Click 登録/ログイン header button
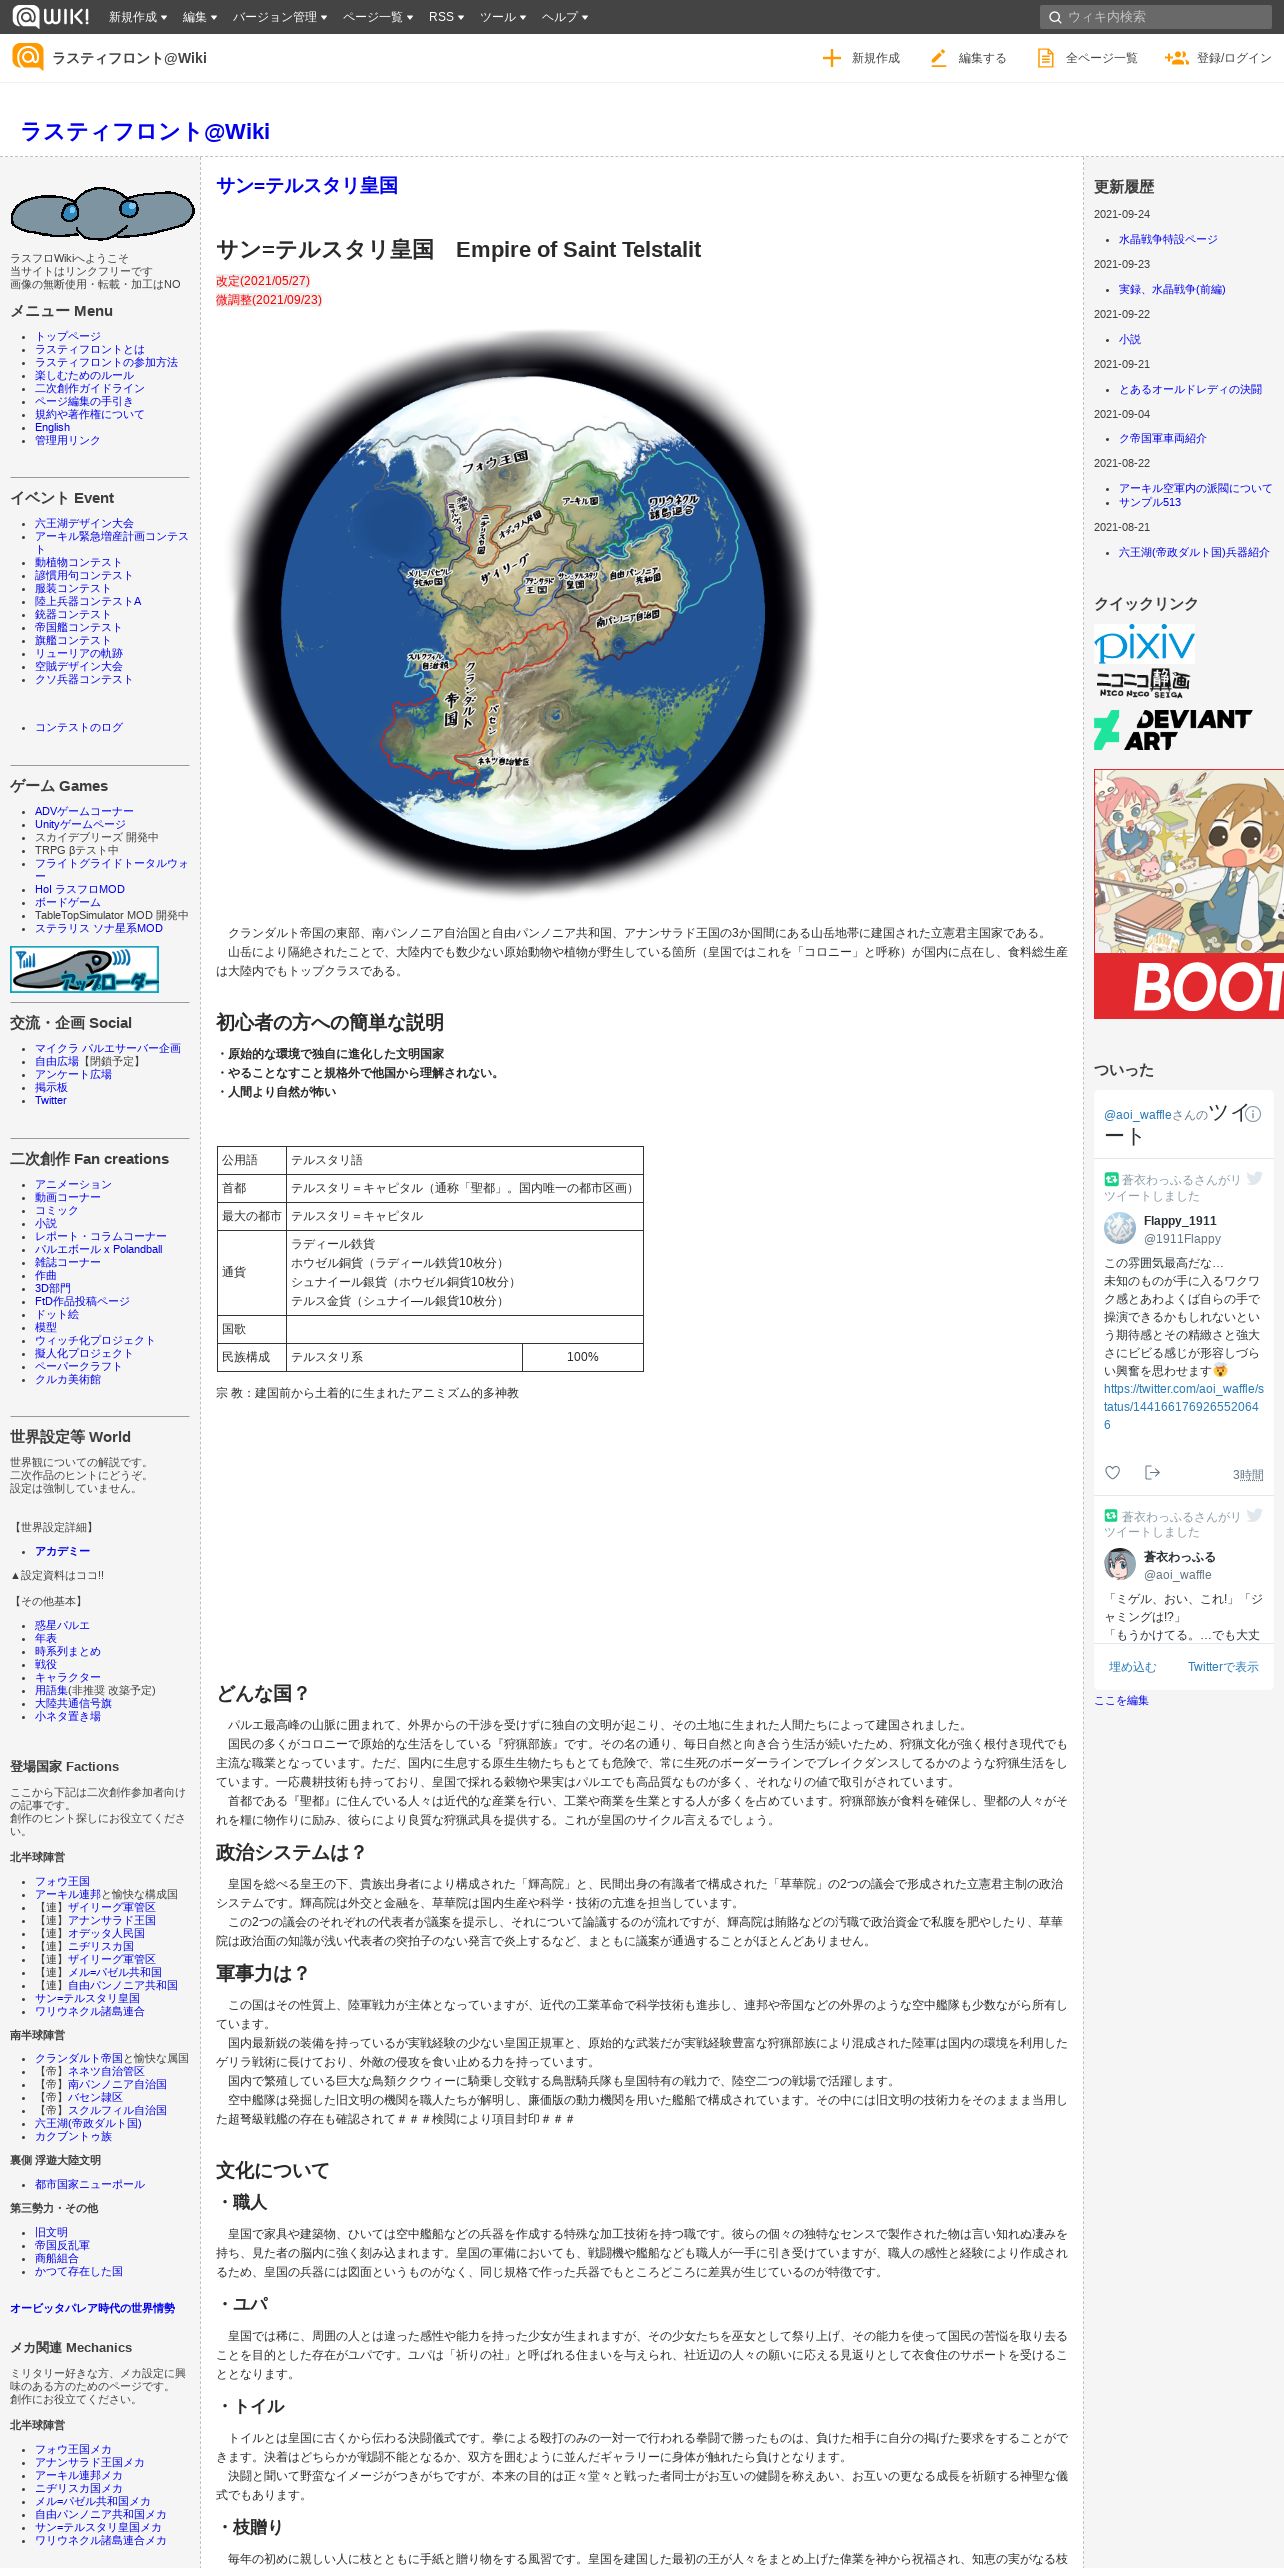Screen dimensions: 1284x2568 point(1218,58)
